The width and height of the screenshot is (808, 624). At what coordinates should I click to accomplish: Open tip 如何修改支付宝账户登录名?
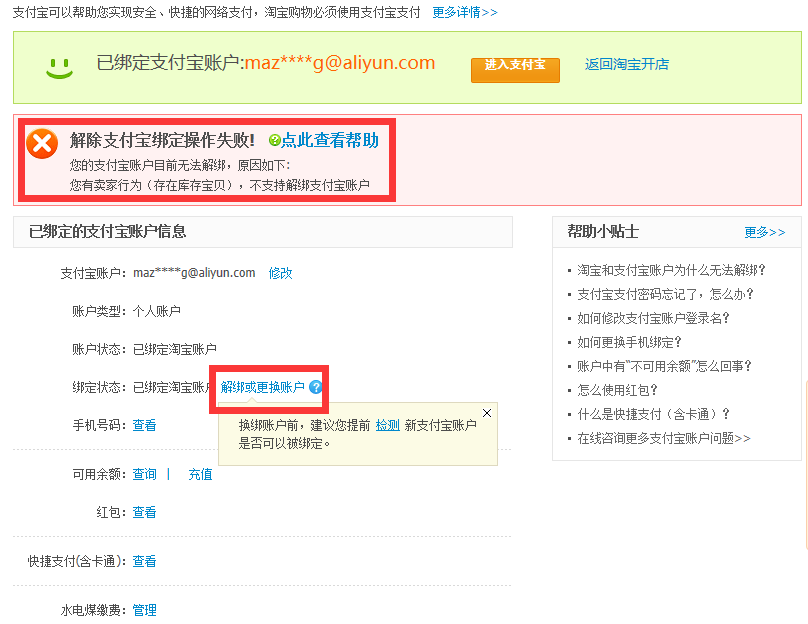[653, 318]
